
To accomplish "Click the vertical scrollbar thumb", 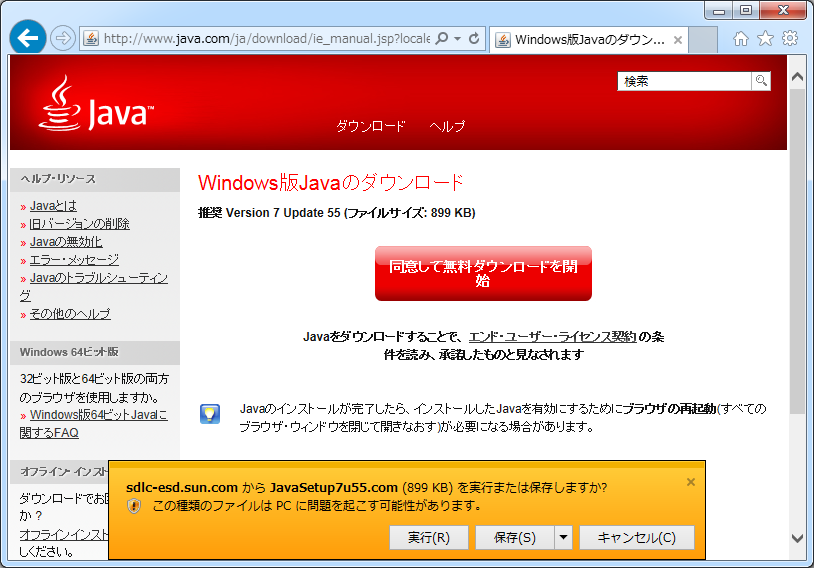I will [797, 251].
